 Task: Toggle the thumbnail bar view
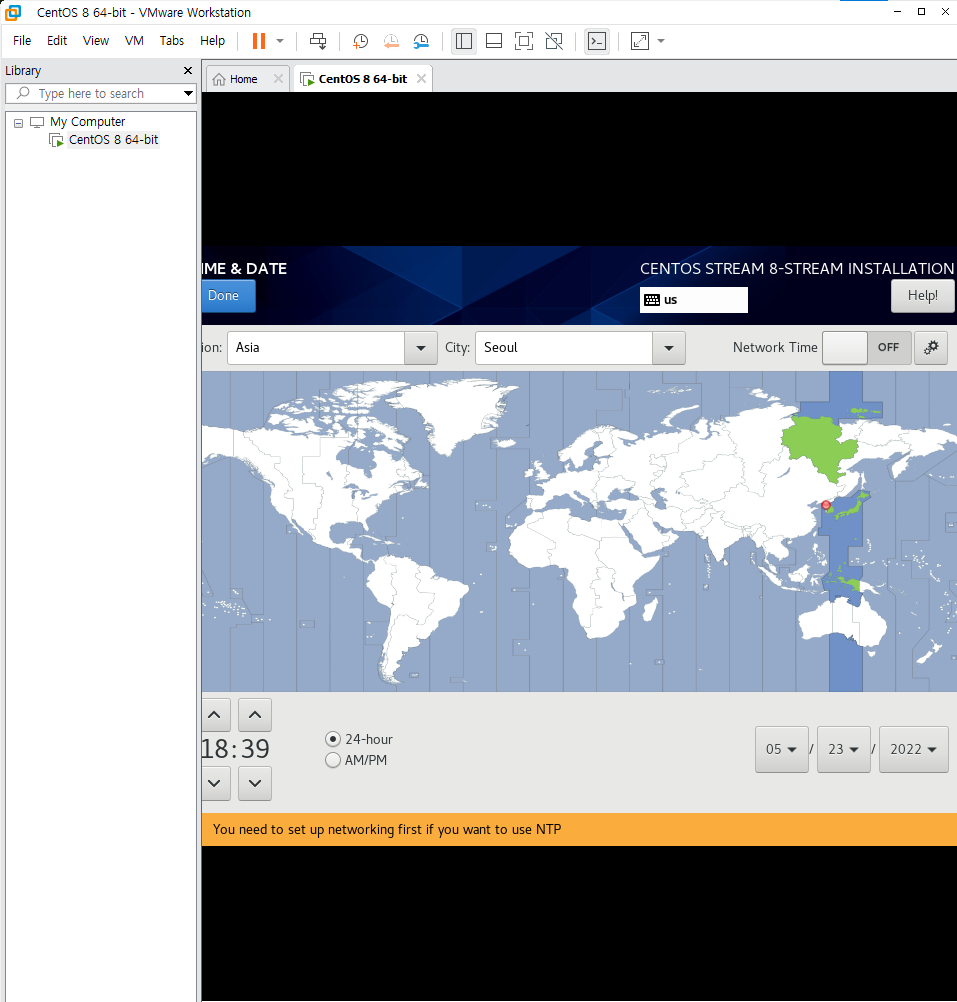click(x=494, y=41)
